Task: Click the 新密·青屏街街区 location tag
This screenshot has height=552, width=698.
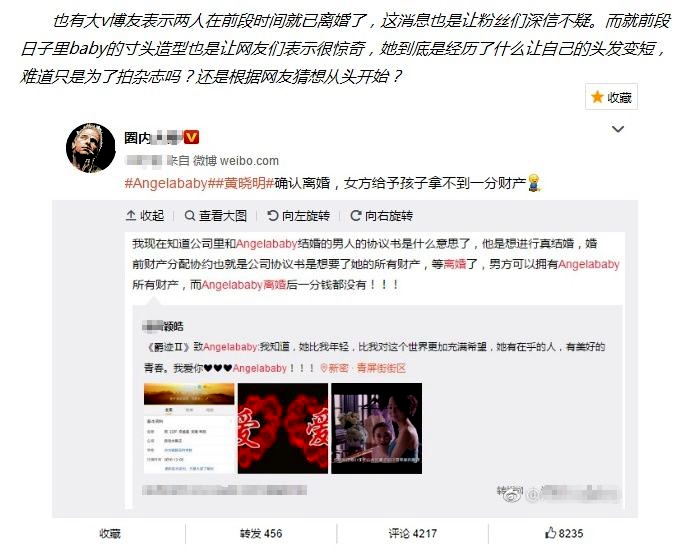Action: coord(363,368)
